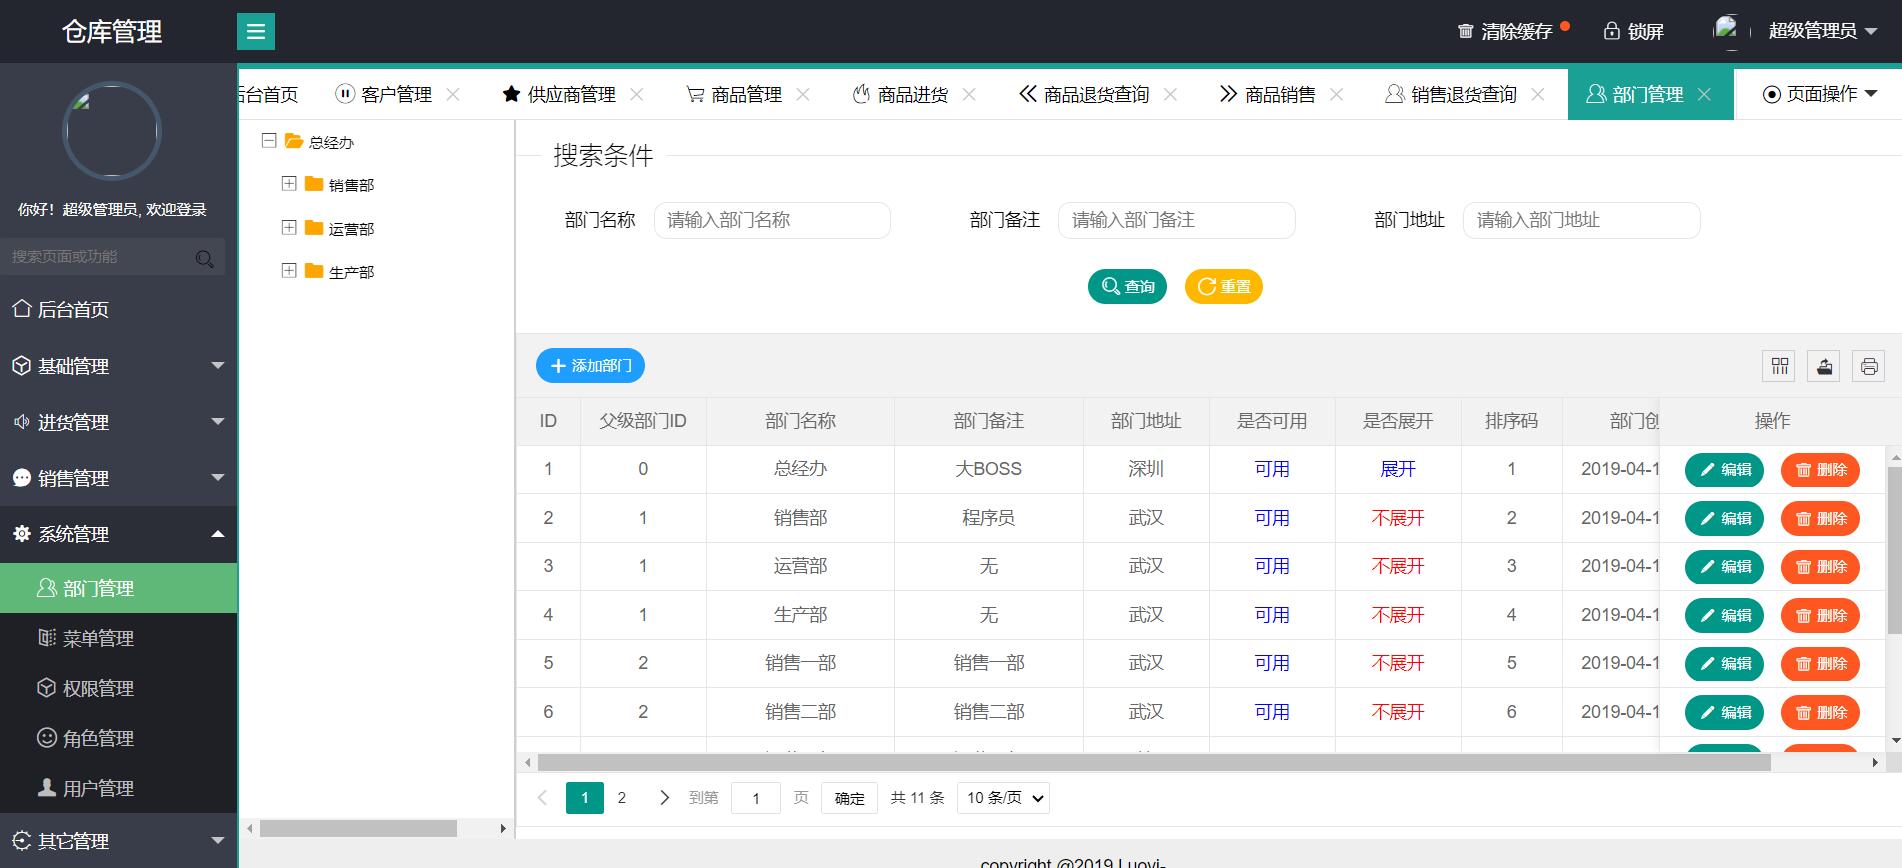Expand the 基础管理 sidebar menu

(x=118, y=366)
